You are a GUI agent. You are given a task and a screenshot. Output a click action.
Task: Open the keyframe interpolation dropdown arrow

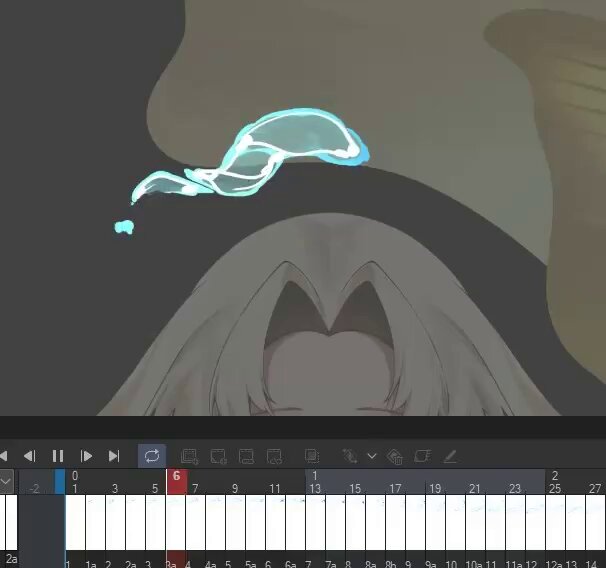tap(372, 456)
